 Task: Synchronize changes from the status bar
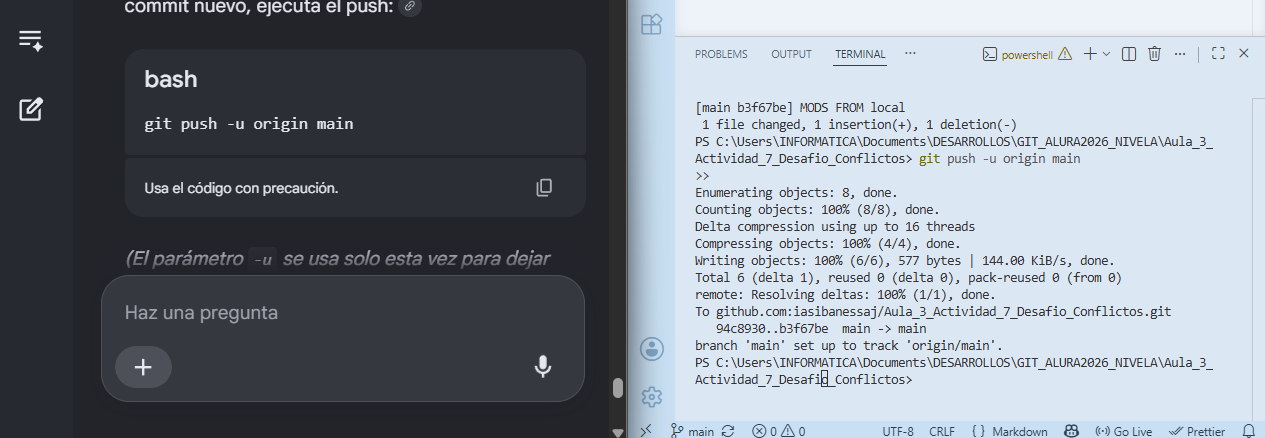click(727, 431)
